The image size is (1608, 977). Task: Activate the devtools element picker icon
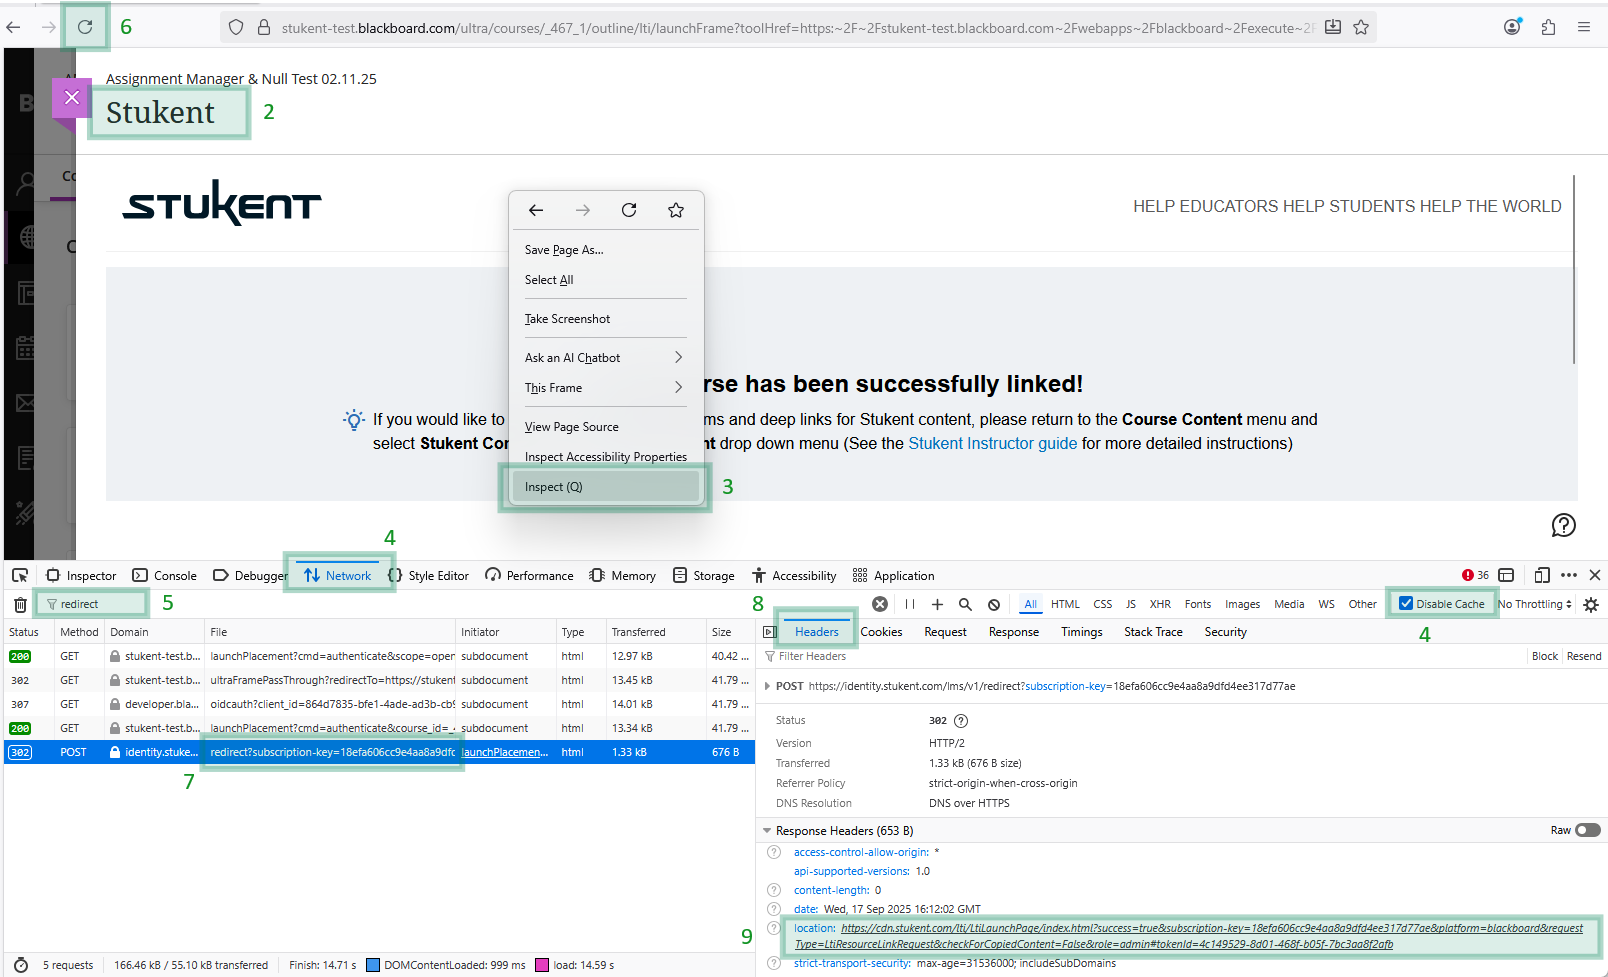(20, 575)
